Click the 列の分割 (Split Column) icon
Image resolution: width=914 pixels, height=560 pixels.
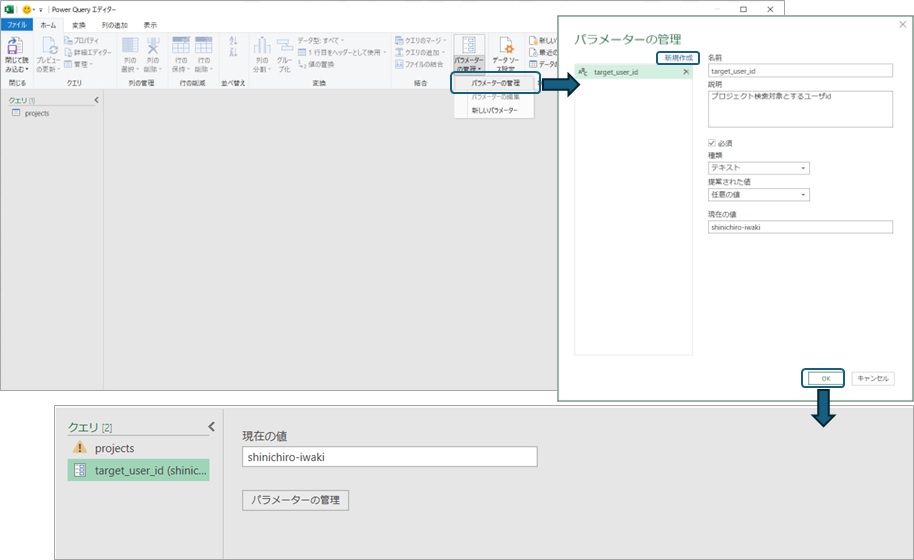(261, 46)
